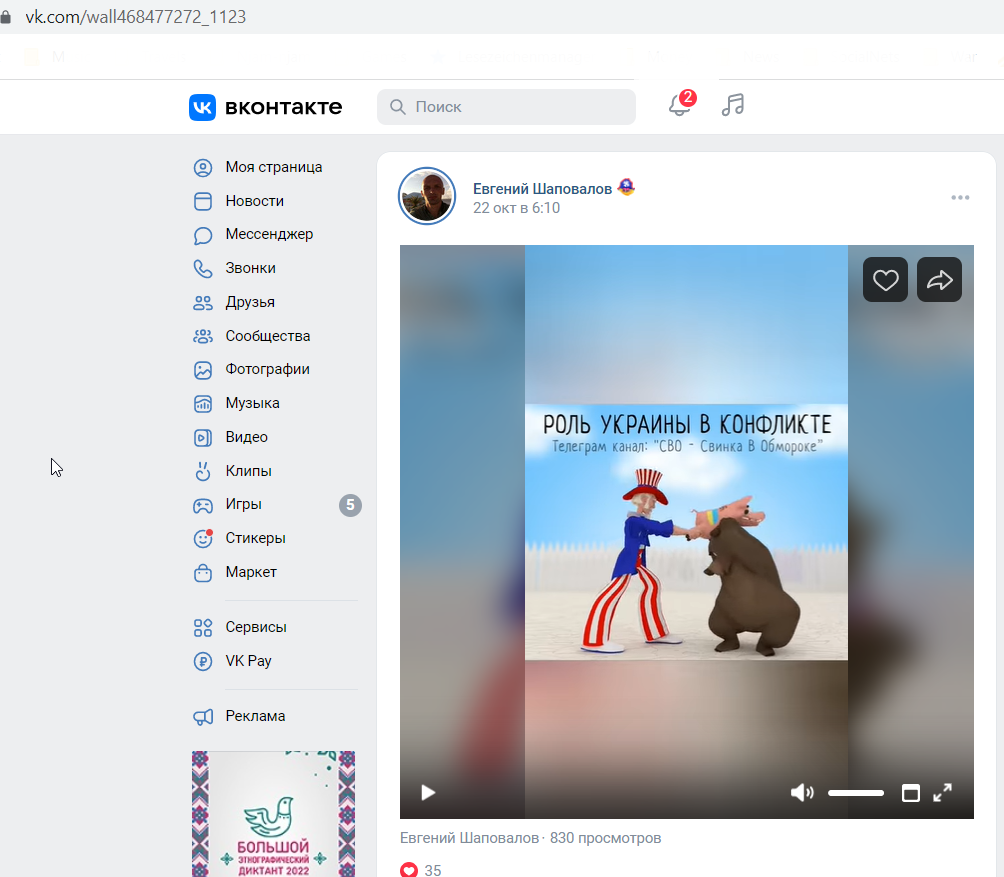Click the Реклама link in sidebar
Image resolution: width=1004 pixels, height=877 pixels.
(255, 716)
